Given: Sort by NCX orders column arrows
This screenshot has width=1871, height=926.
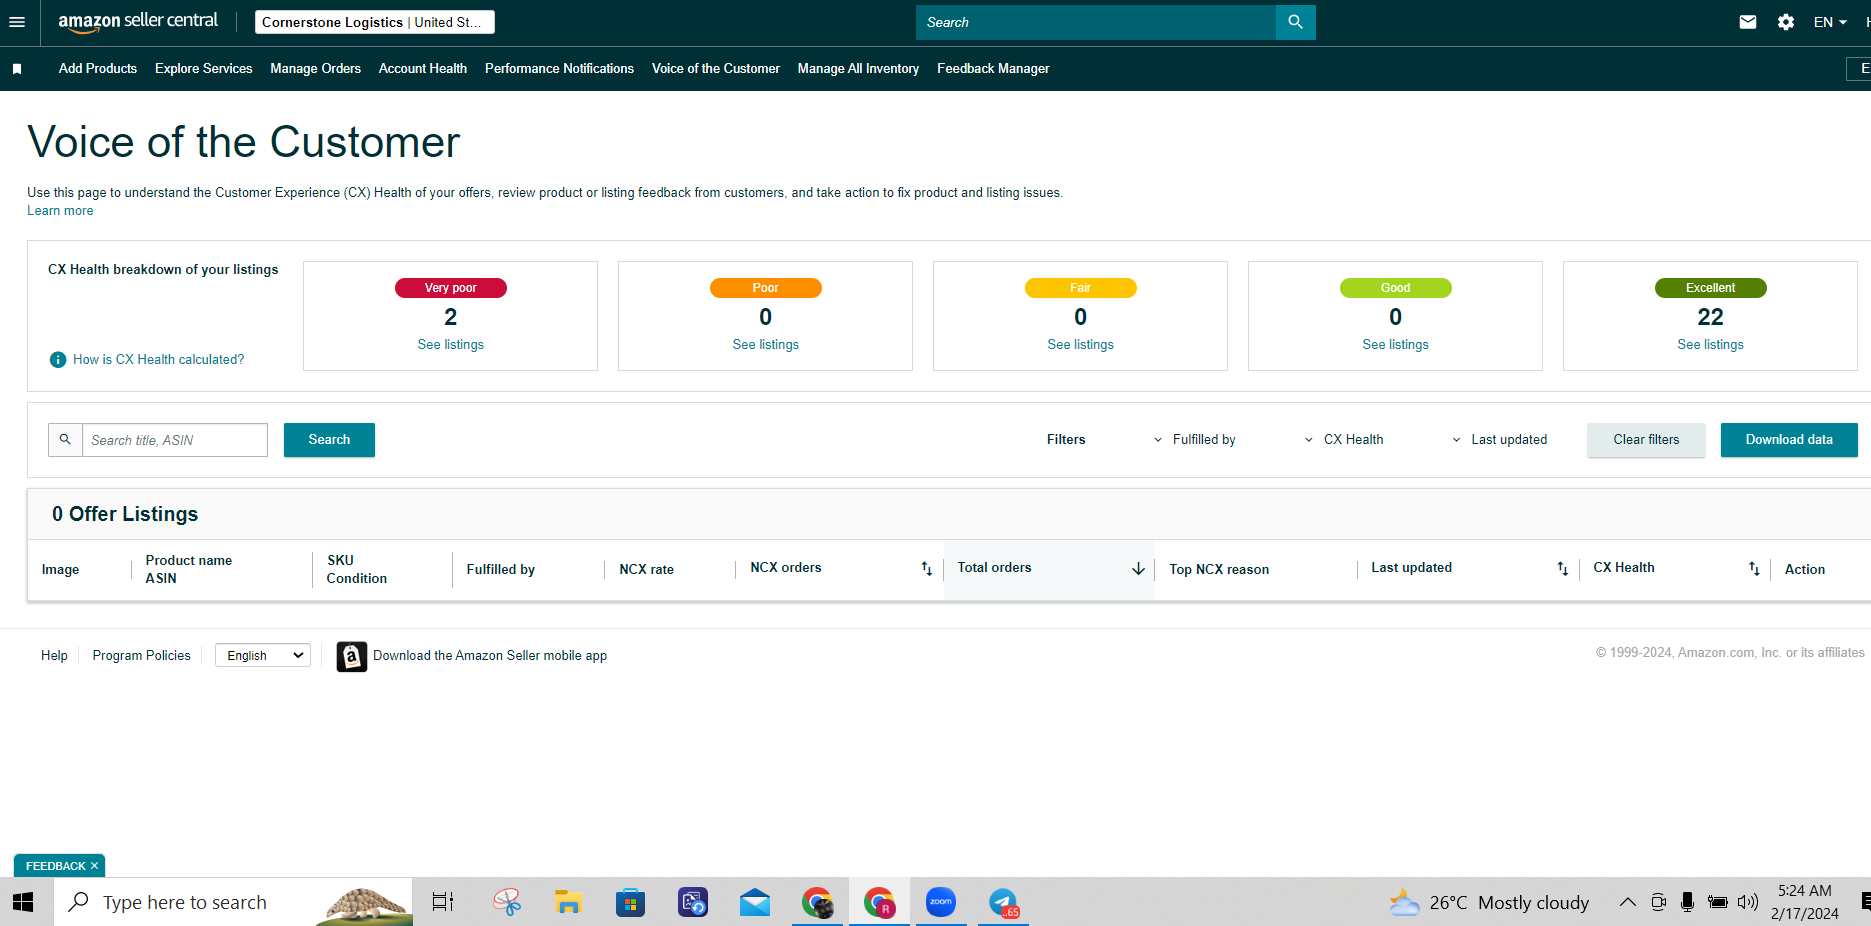Looking at the screenshot, I should [926, 568].
